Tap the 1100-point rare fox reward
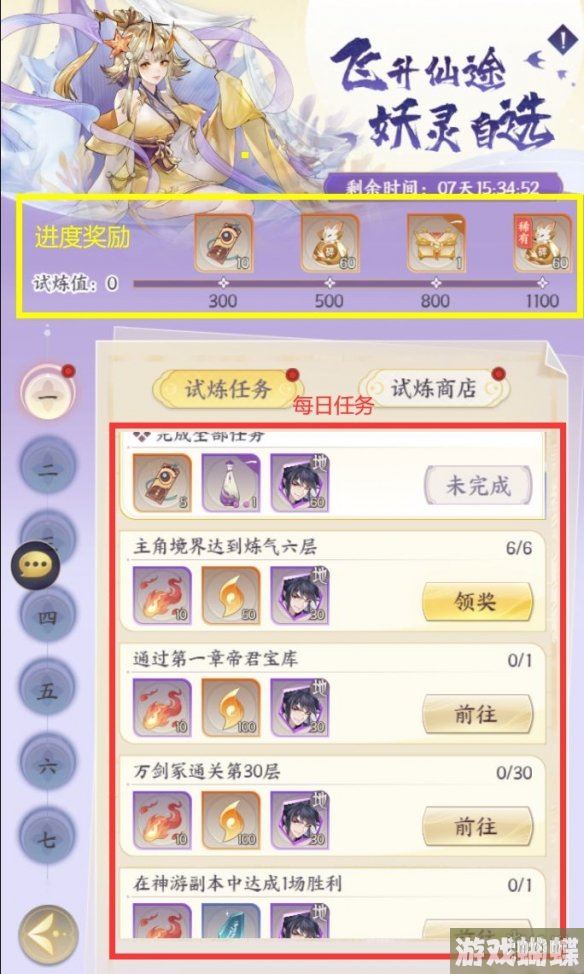Viewport: 584px width, 974px height. point(542,244)
